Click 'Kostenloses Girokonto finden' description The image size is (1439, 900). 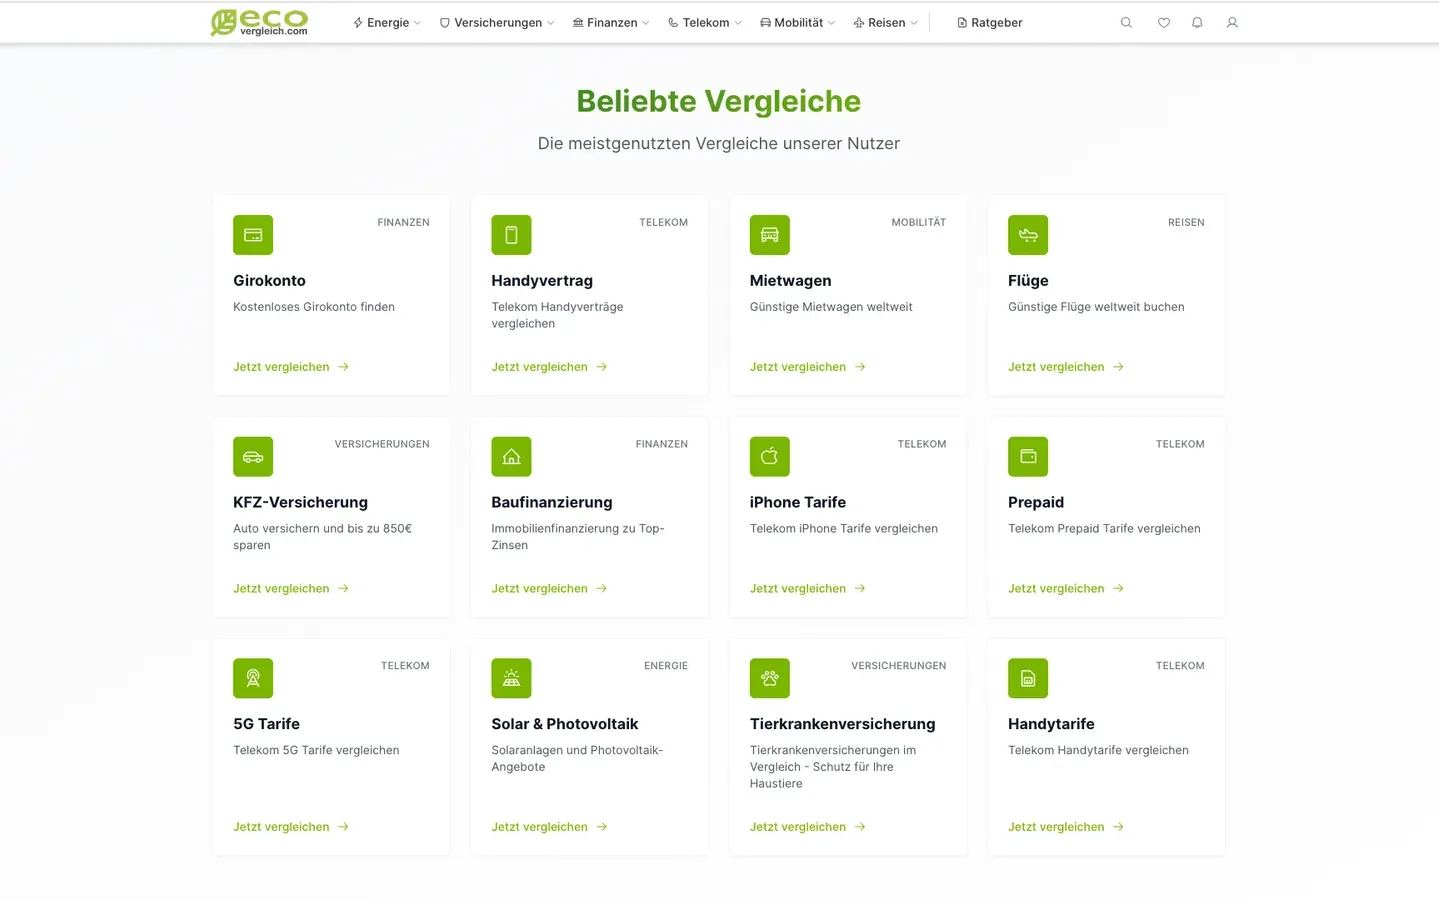point(314,307)
